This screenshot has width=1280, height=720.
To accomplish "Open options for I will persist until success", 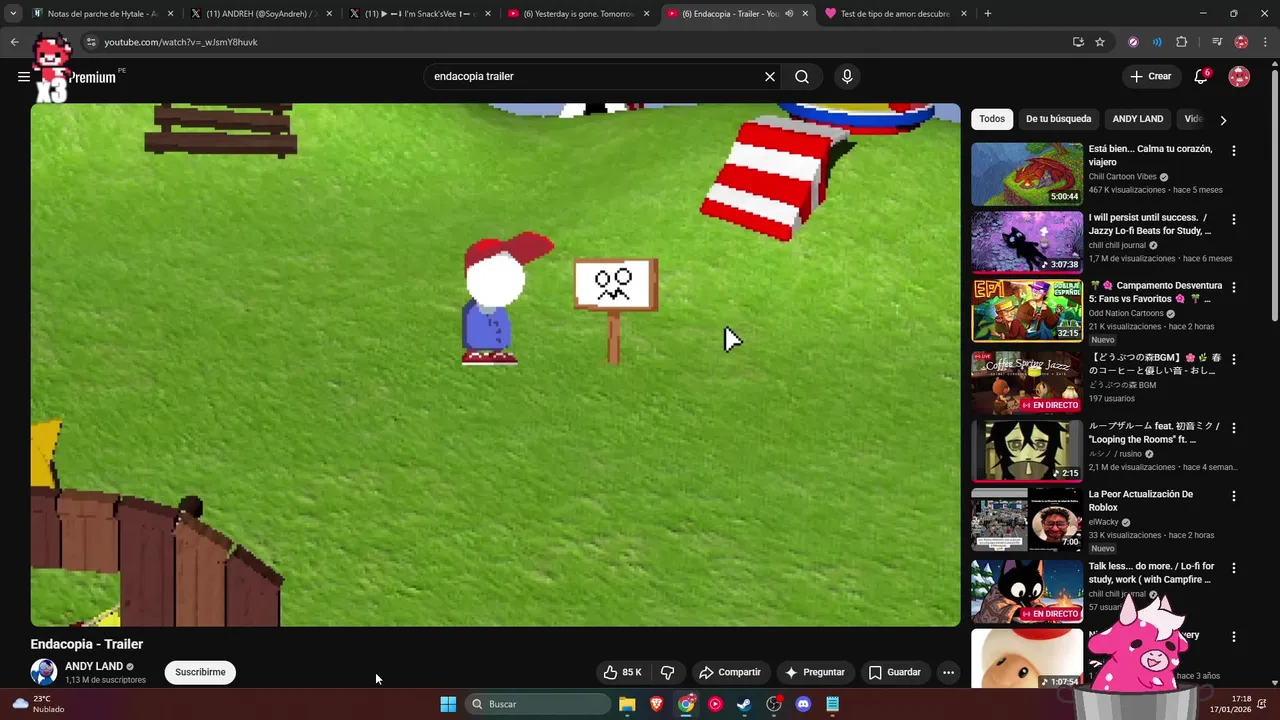I will [x=1233, y=219].
